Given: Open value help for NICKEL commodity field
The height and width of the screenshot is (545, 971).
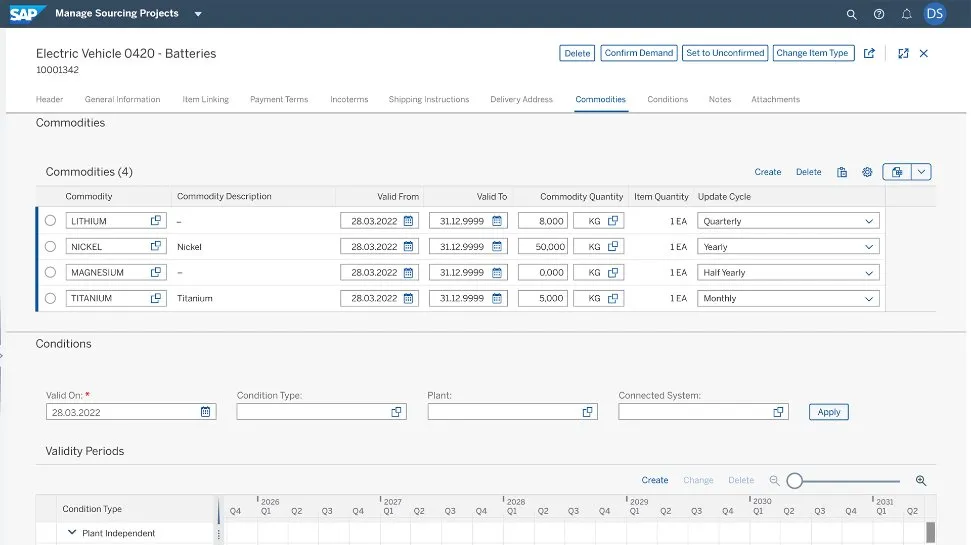Looking at the screenshot, I should tap(156, 246).
